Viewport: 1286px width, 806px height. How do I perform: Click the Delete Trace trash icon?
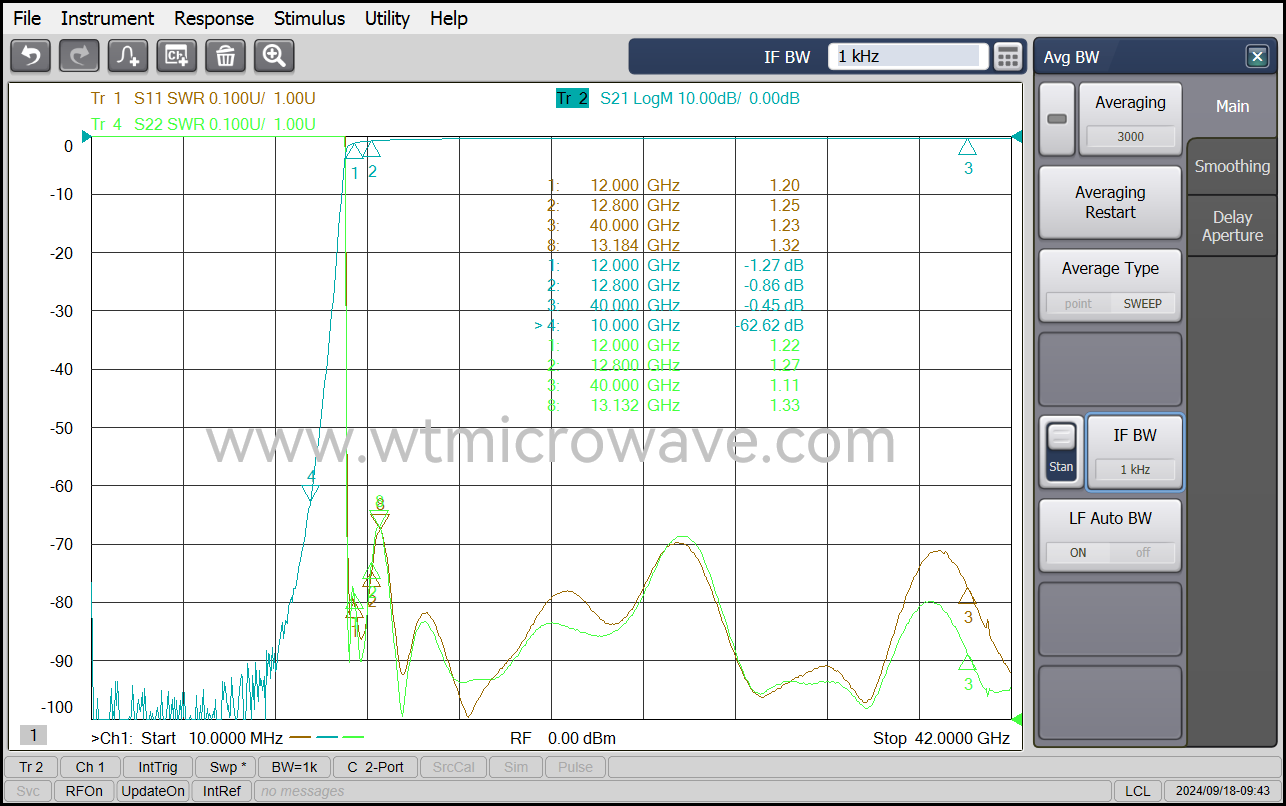coord(226,56)
